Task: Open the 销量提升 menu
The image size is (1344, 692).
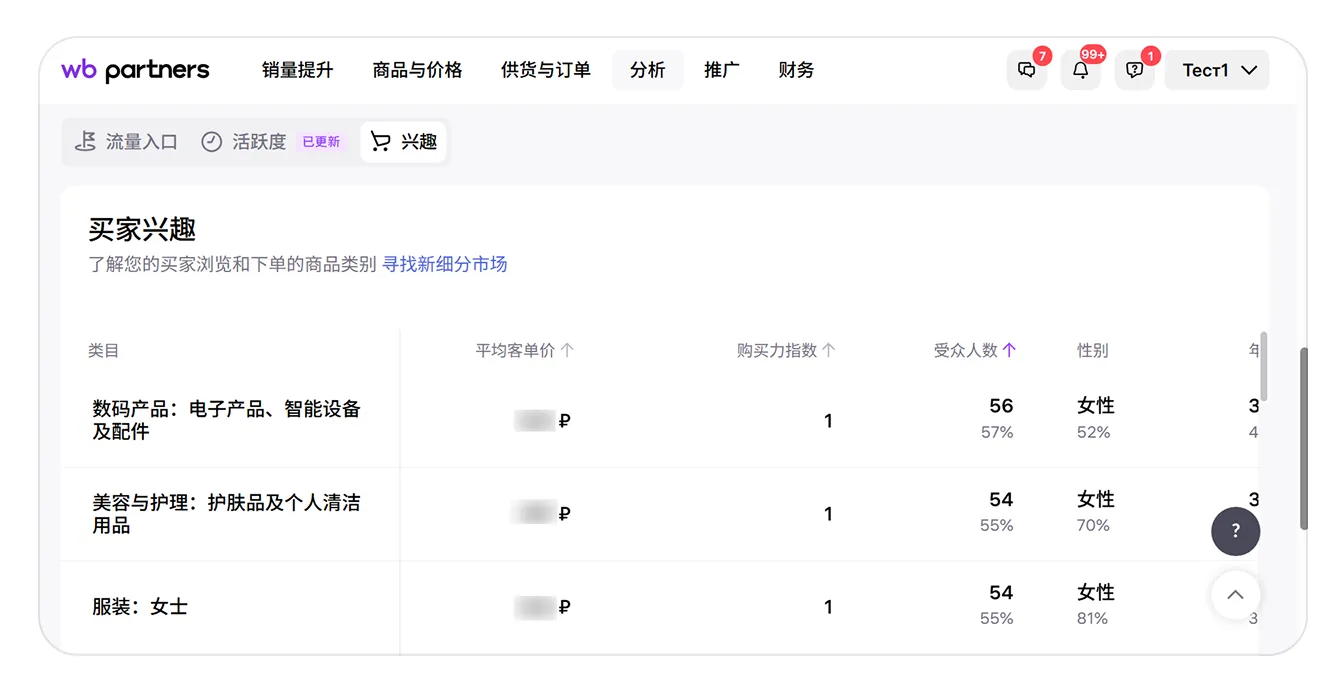Action: click(x=298, y=70)
